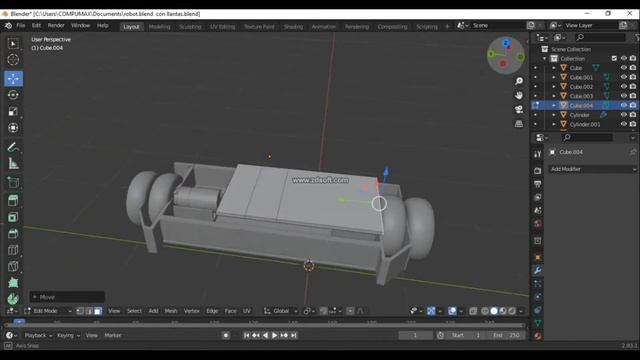
Task: Enable edge select mode
Action: [89, 311]
